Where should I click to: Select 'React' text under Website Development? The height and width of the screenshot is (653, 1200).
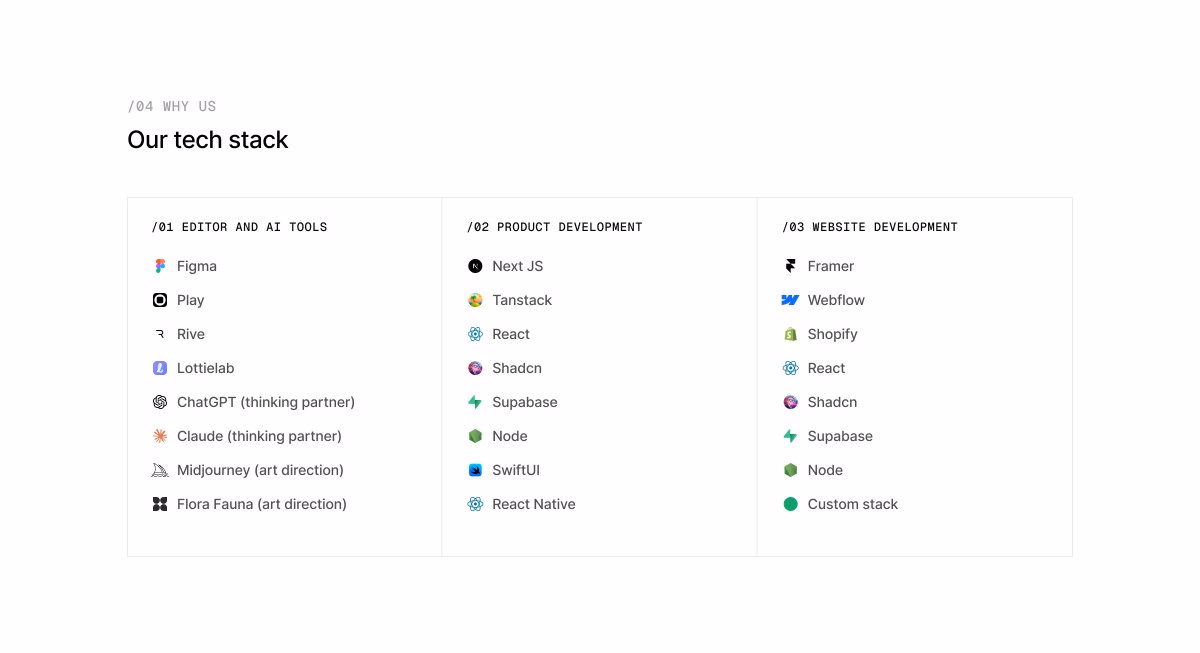[827, 368]
